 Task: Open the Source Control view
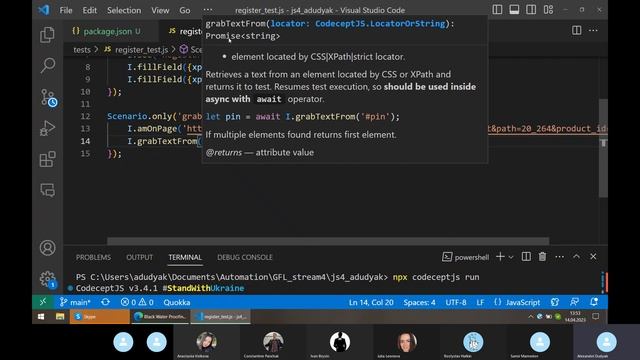click(48, 98)
